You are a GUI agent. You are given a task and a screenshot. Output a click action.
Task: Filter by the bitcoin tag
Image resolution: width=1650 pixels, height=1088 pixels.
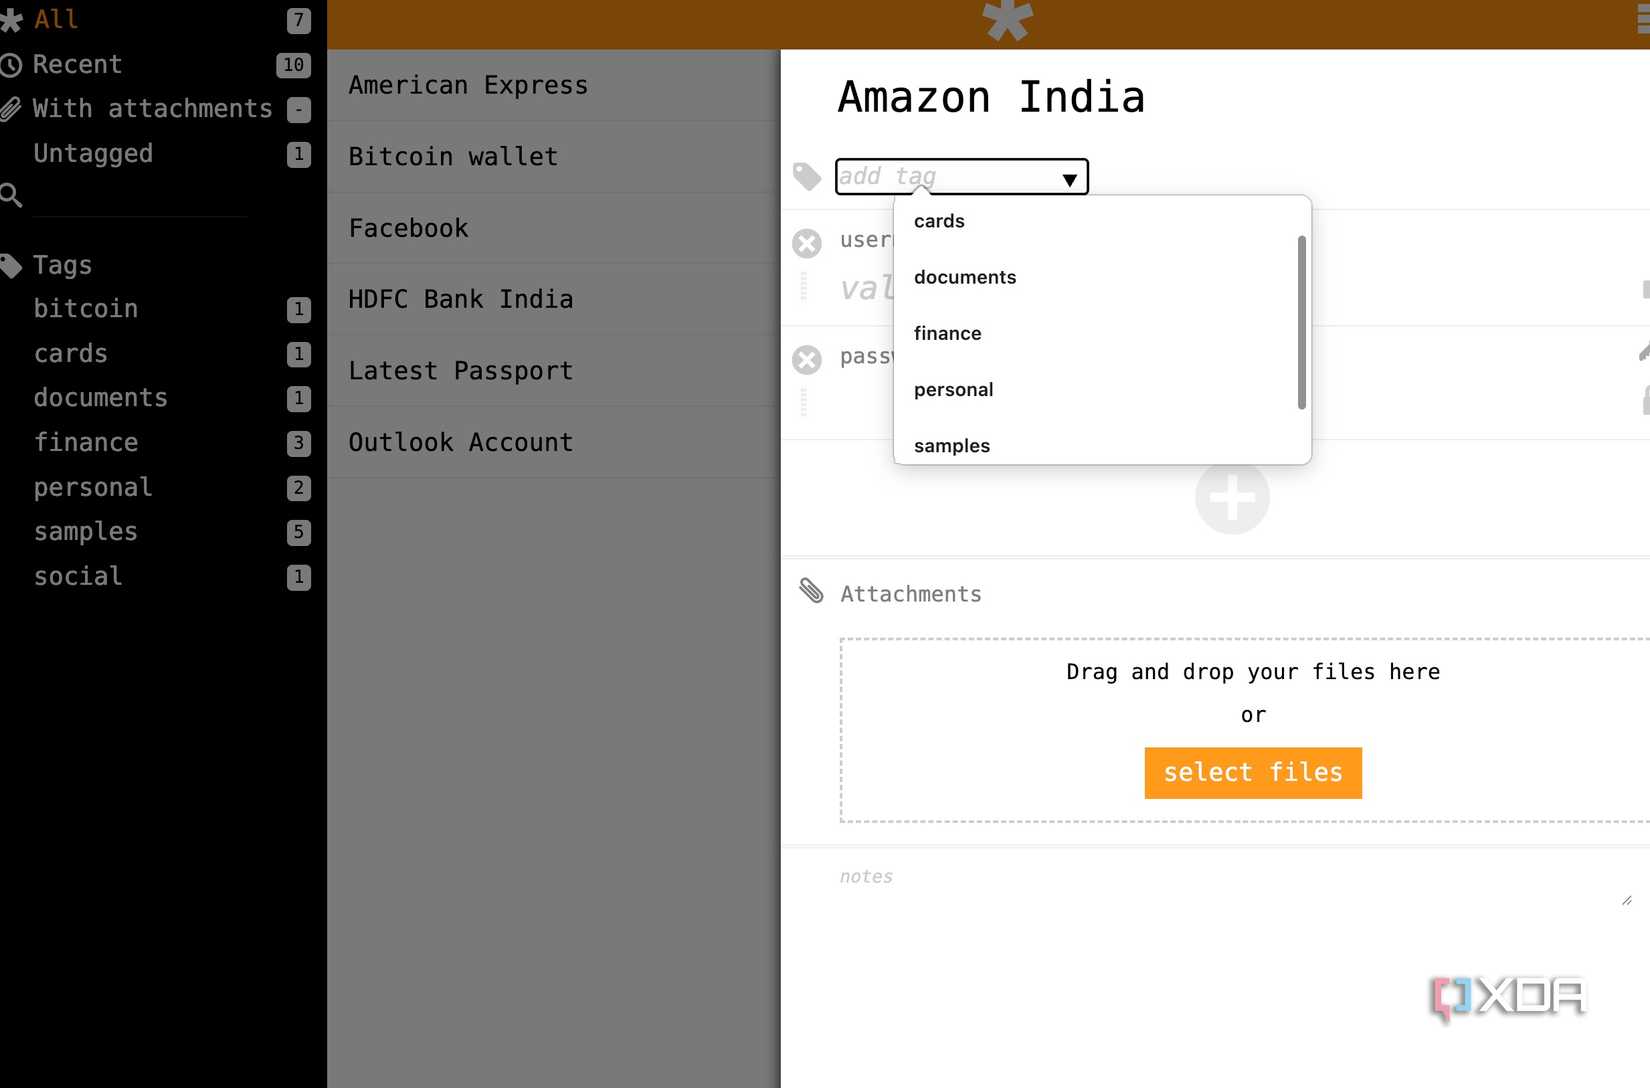pyautogui.click(x=86, y=309)
